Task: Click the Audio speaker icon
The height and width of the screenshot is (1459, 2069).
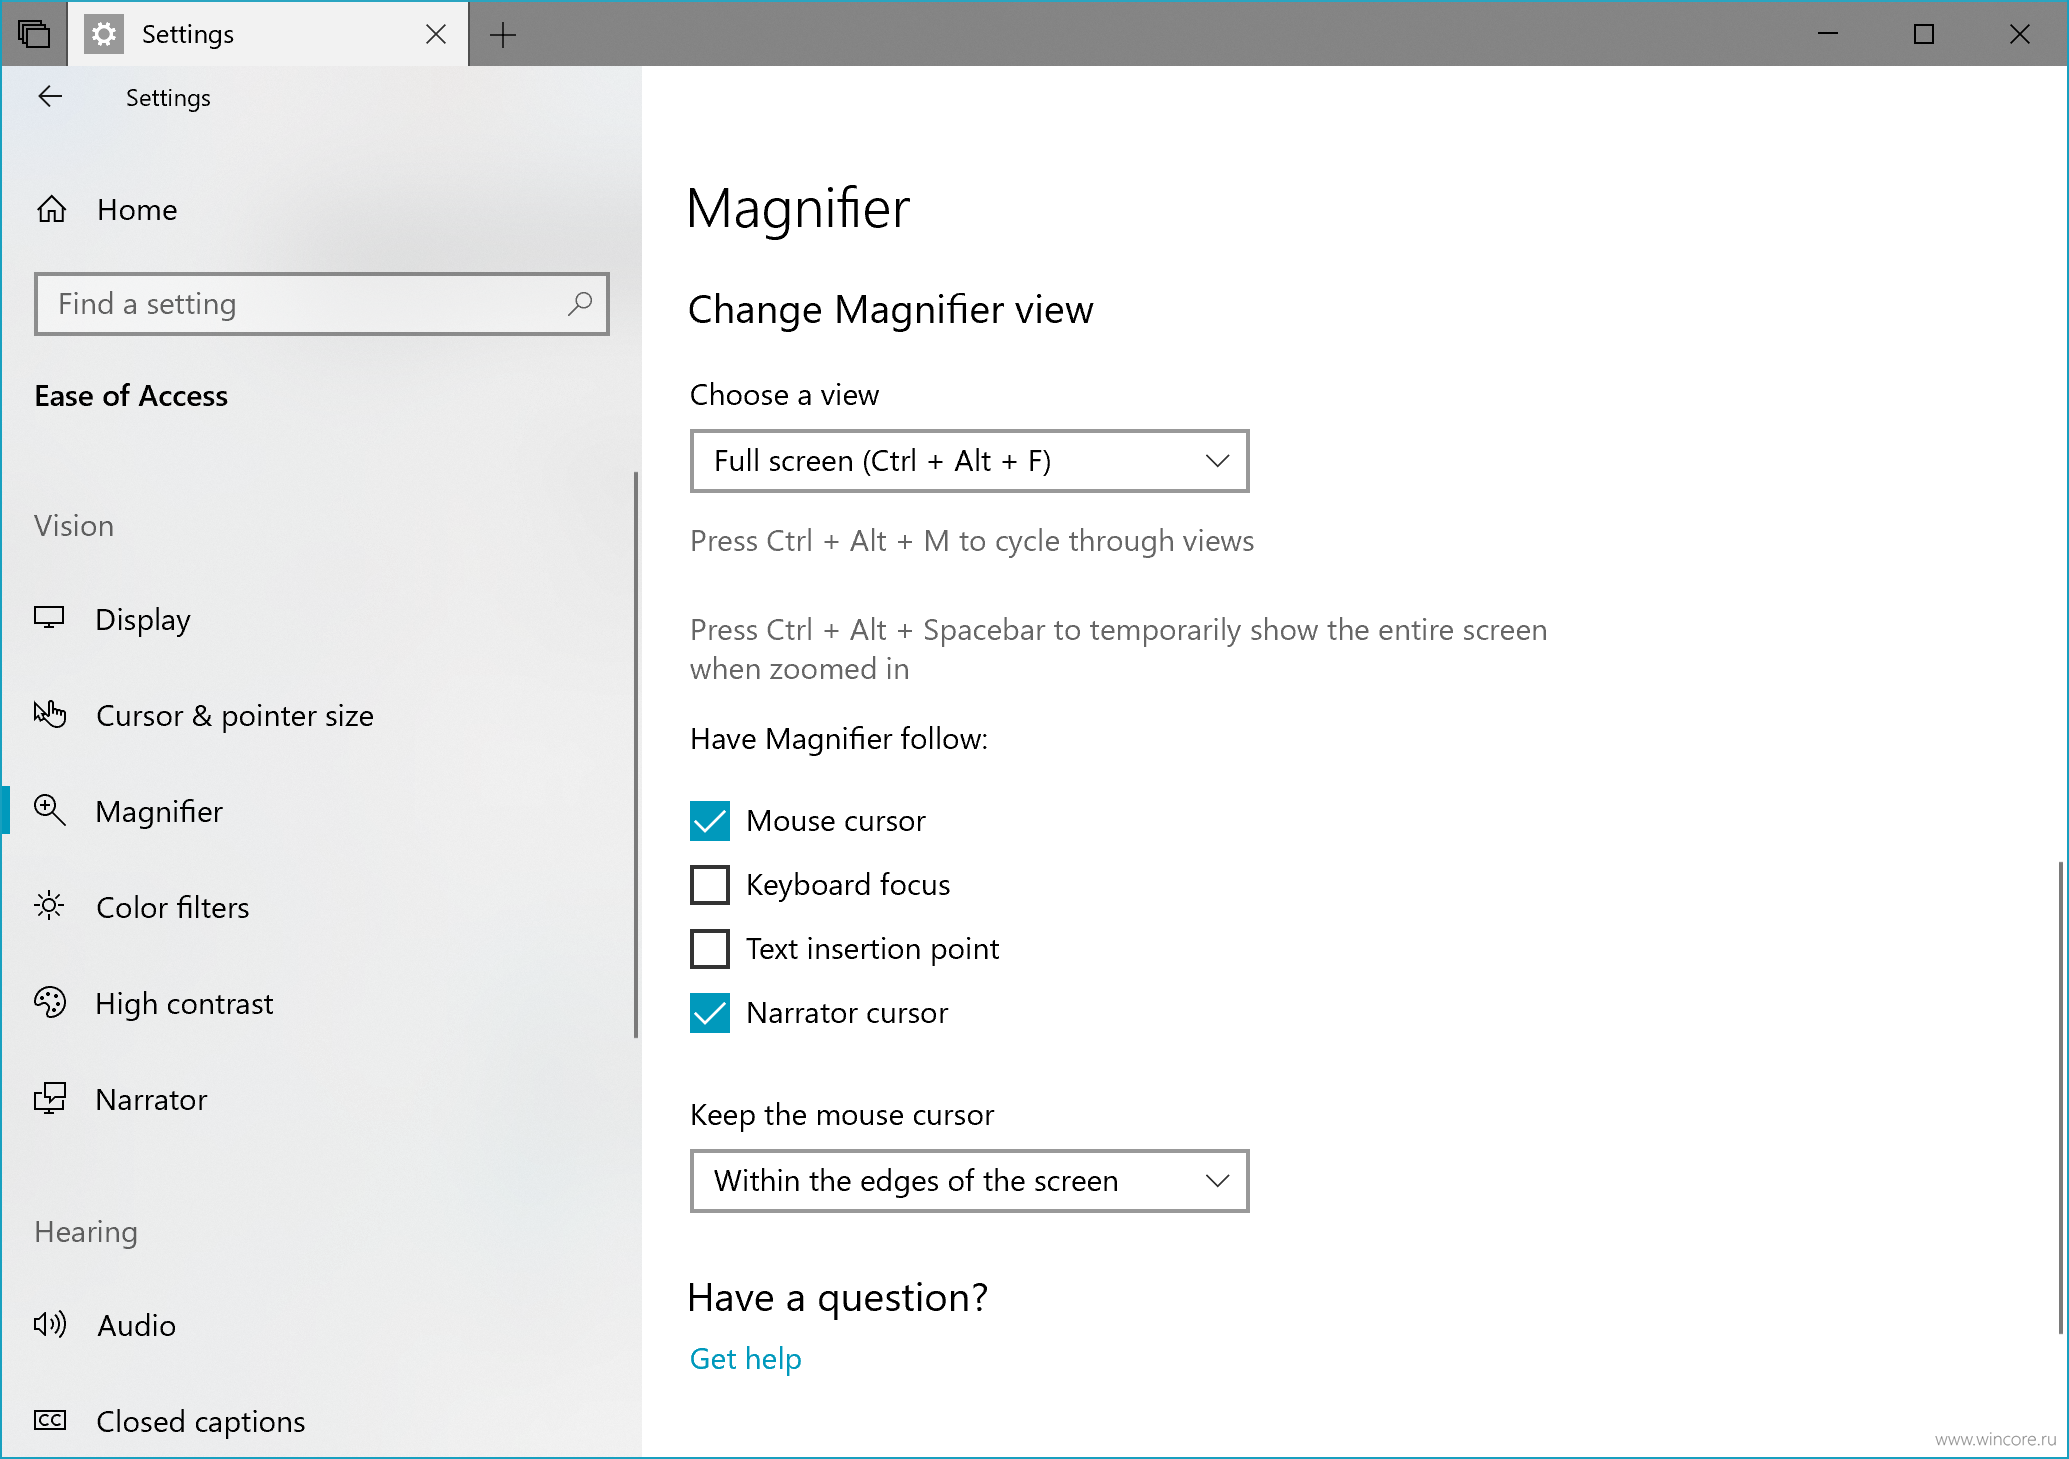Action: click(x=50, y=1324)
